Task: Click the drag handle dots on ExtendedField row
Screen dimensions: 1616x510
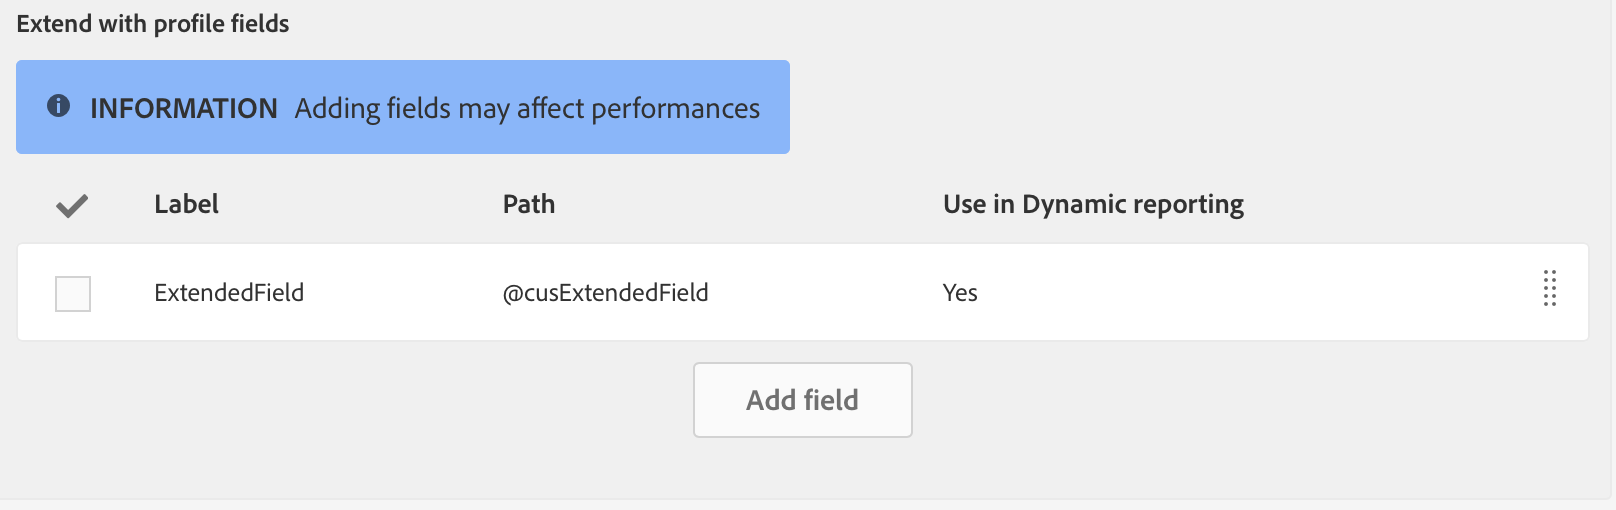Action: pos(1549,289)
